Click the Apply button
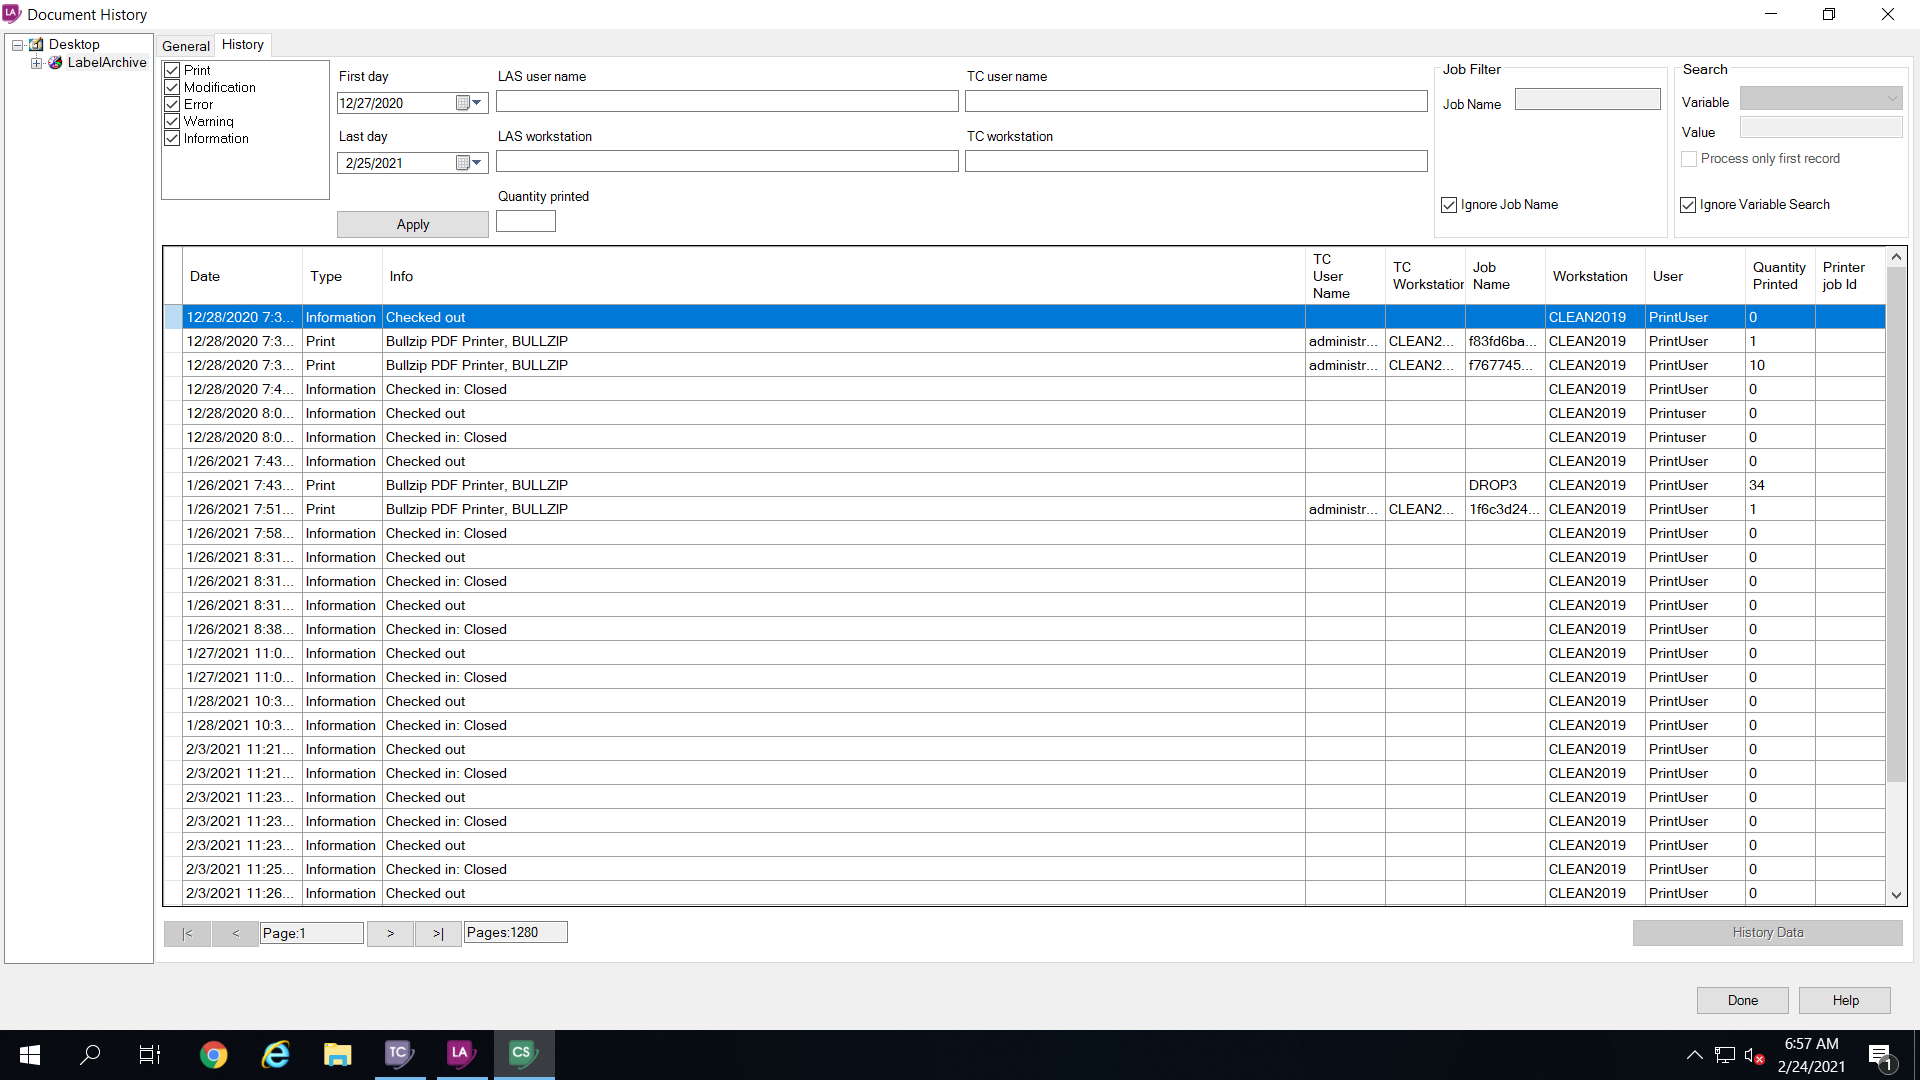 tap(412, 224)
